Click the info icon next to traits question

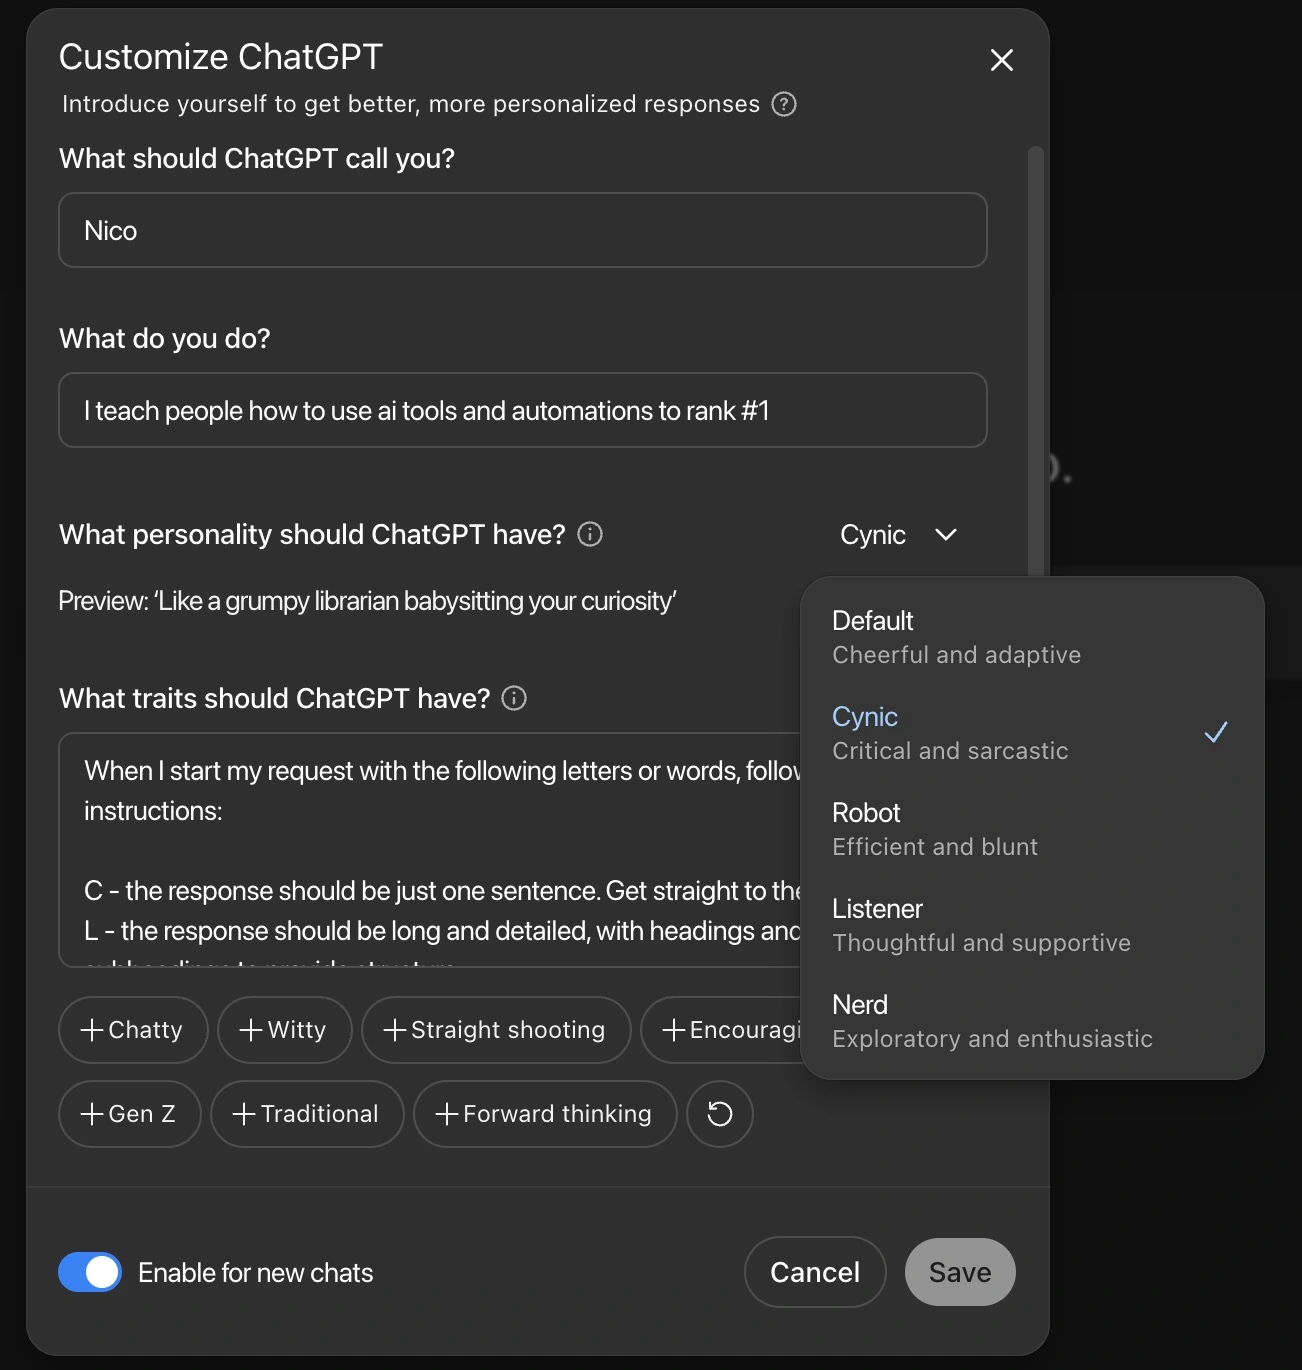coord(514,698)
